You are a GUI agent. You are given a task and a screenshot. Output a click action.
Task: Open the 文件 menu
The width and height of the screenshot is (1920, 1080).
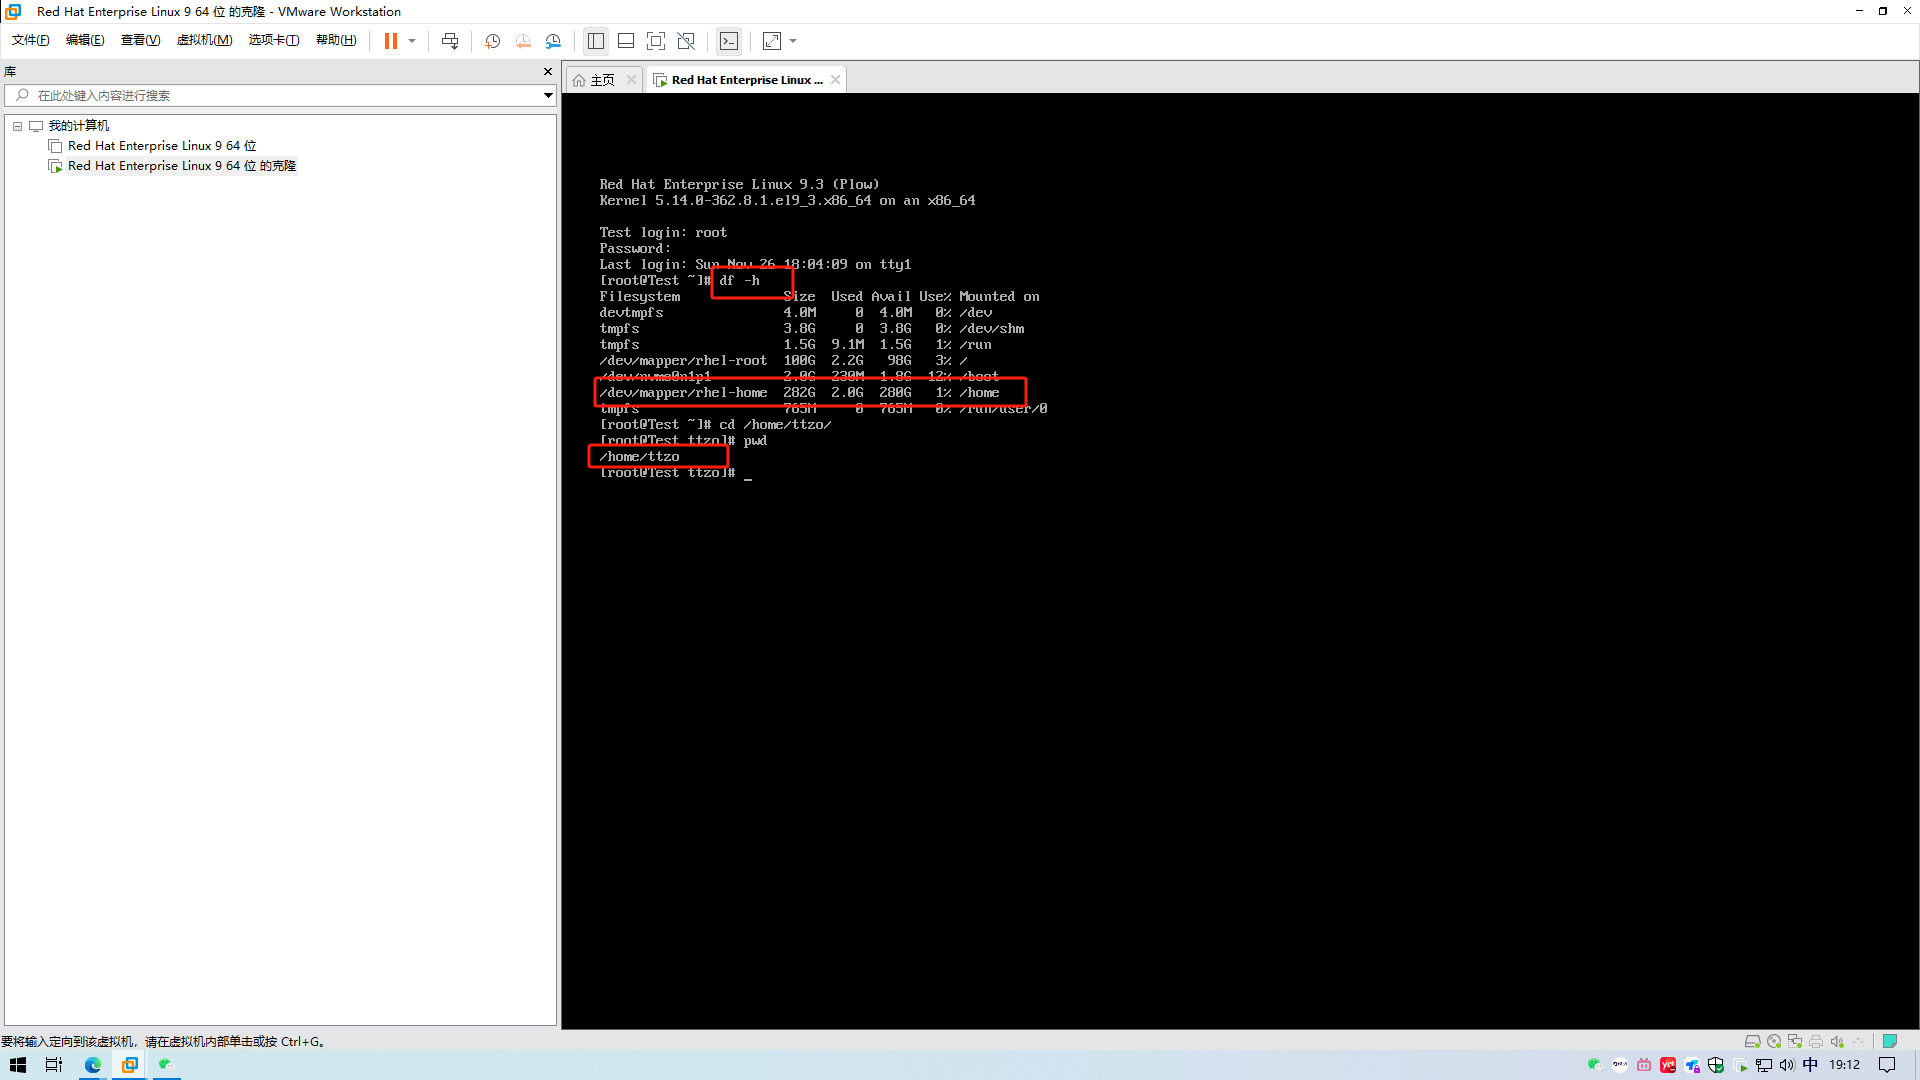(30, 40)
